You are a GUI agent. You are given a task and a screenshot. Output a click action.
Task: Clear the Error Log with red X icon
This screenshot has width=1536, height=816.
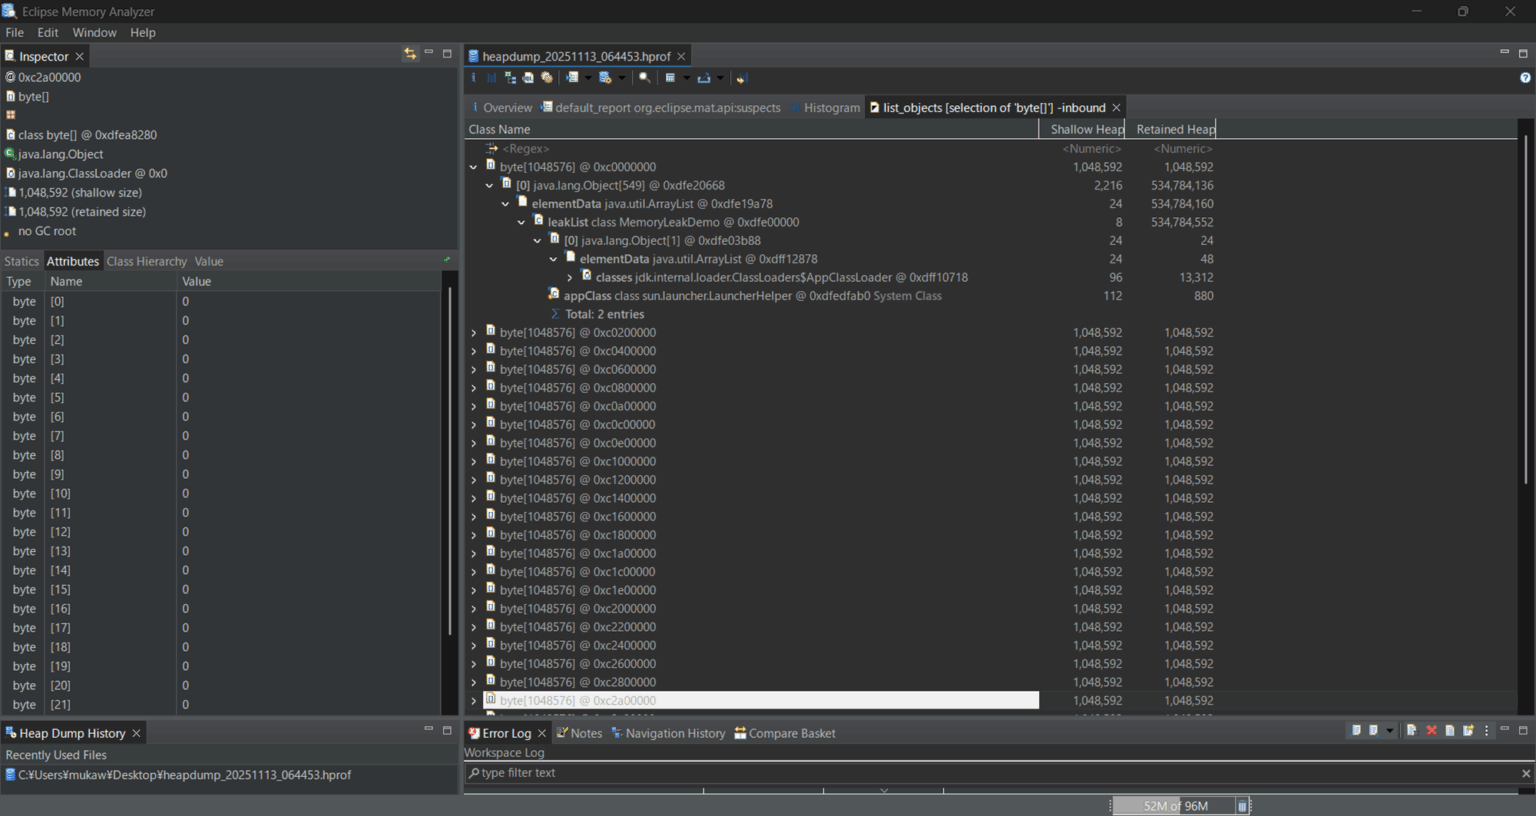pos(1431,731)
